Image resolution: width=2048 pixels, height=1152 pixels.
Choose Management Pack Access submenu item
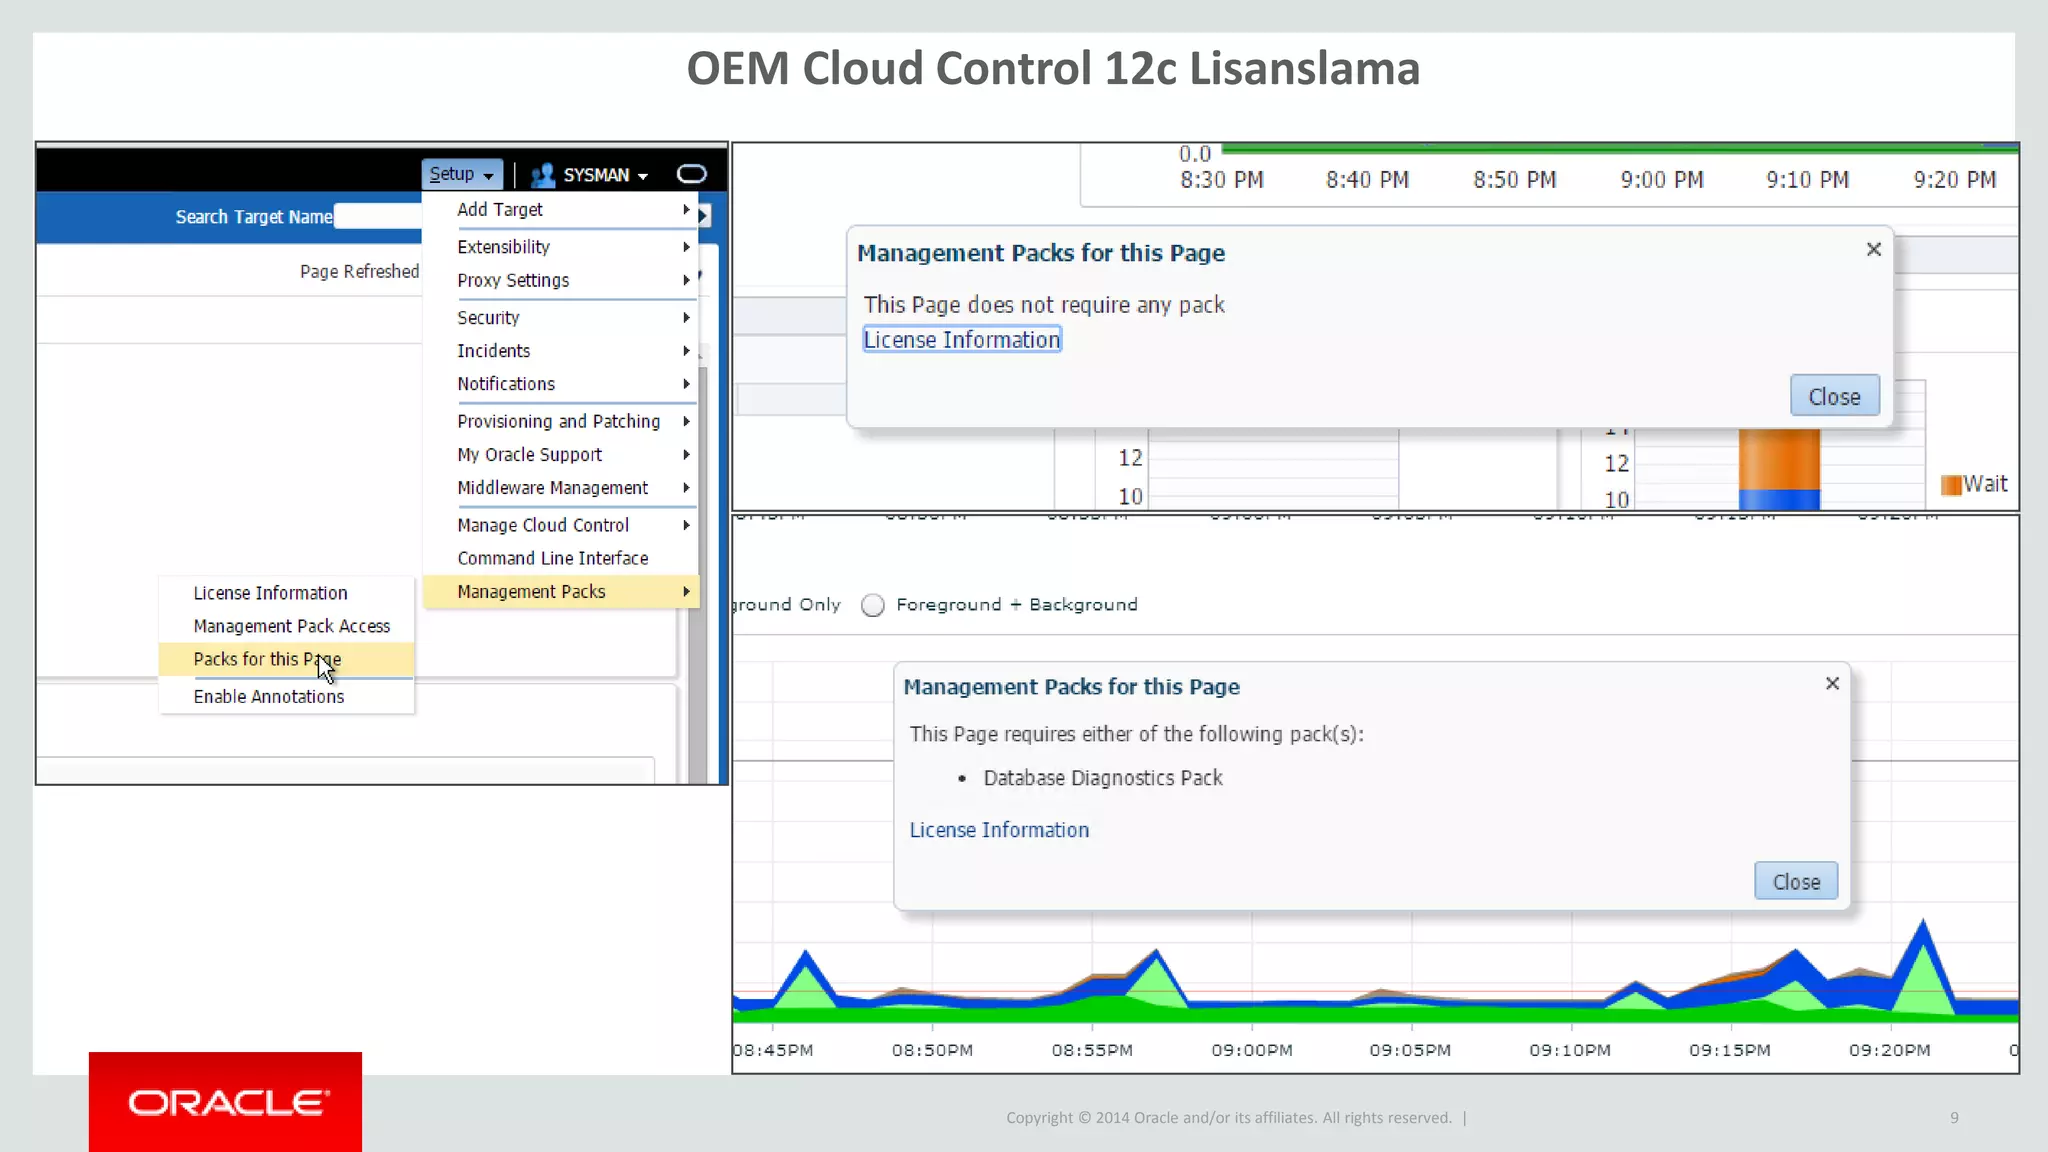(x=286, y=626)
